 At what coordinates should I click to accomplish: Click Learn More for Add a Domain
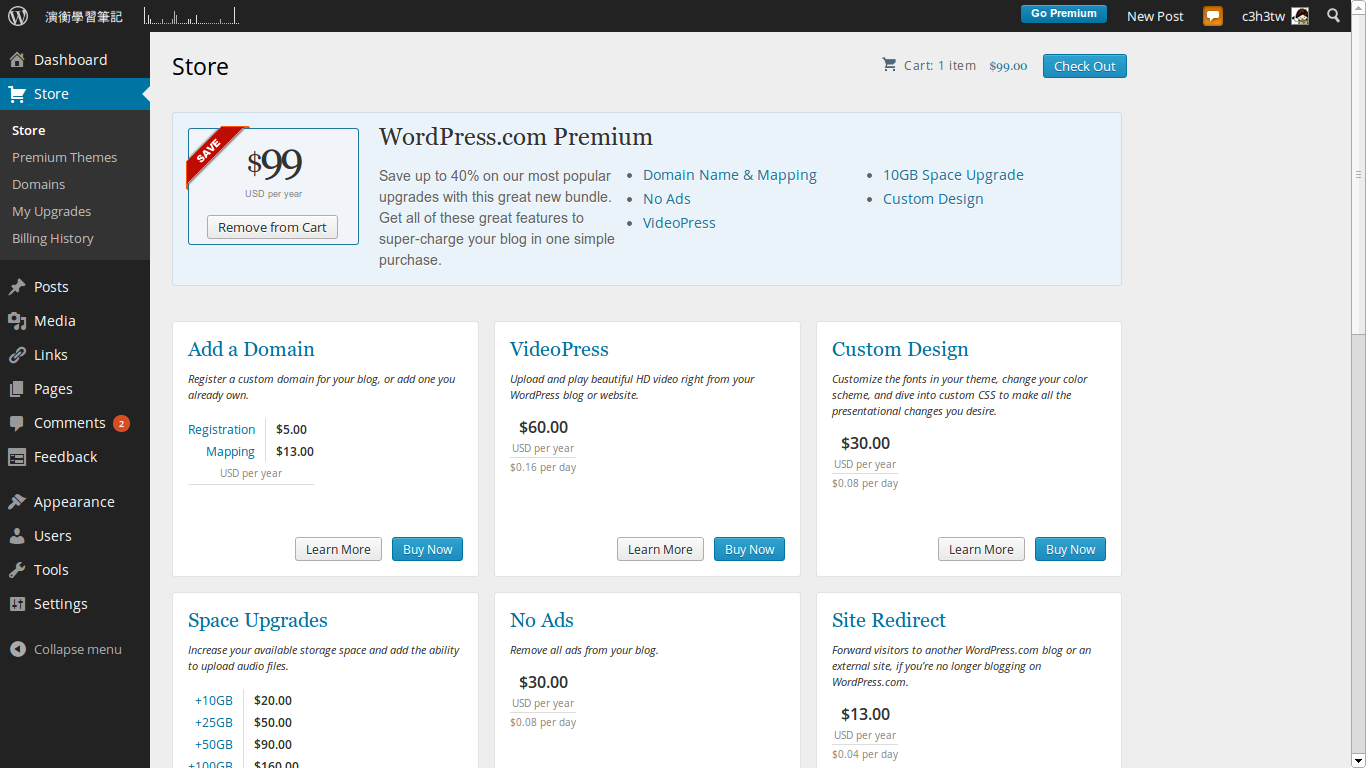[338, 549]
